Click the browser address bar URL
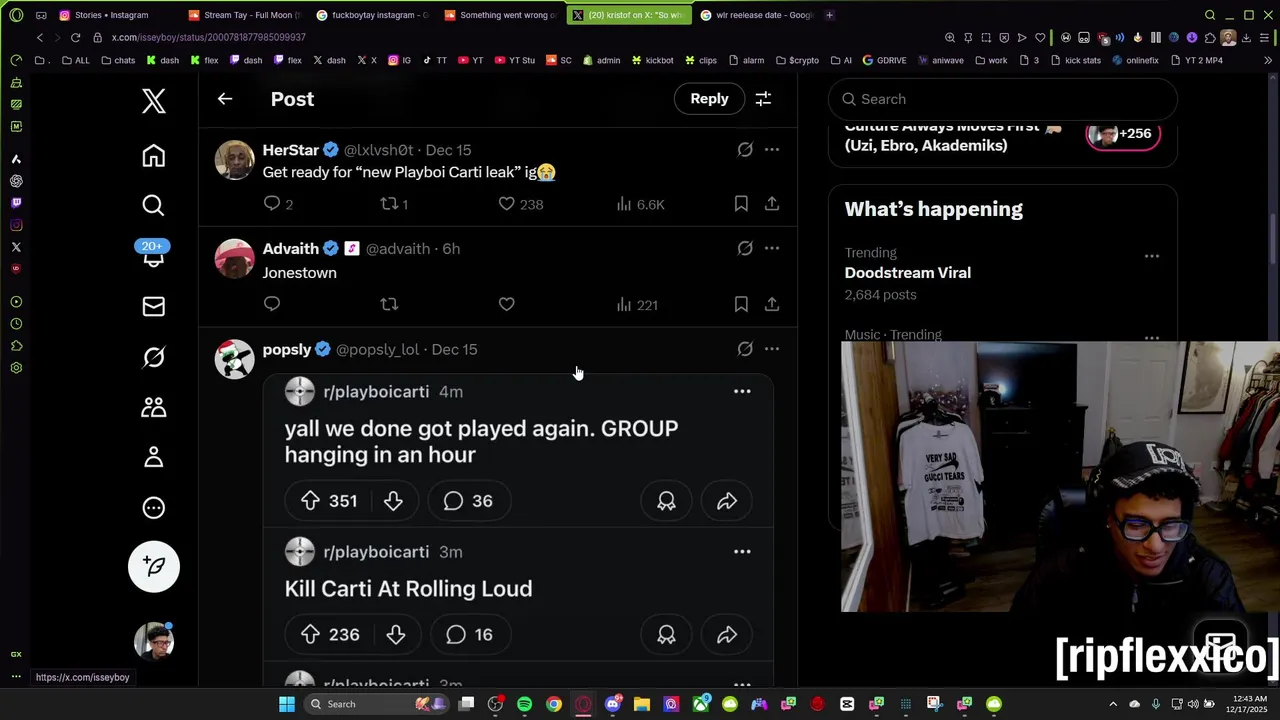Viewport: 1280px width, 720px height. (x=208, y=38)
